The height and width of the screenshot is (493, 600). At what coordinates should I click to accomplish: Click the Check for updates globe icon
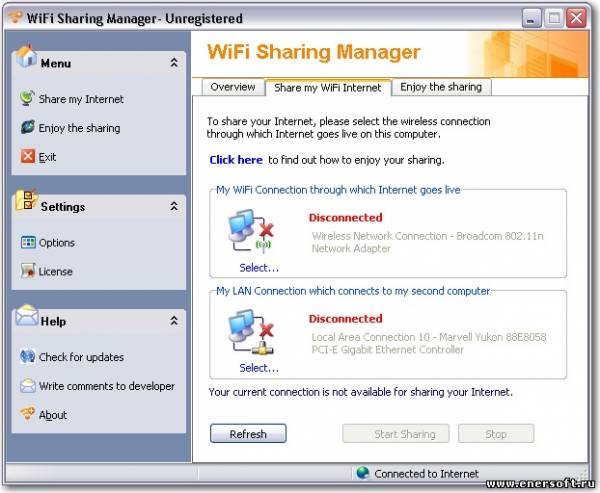coord(28,356)
